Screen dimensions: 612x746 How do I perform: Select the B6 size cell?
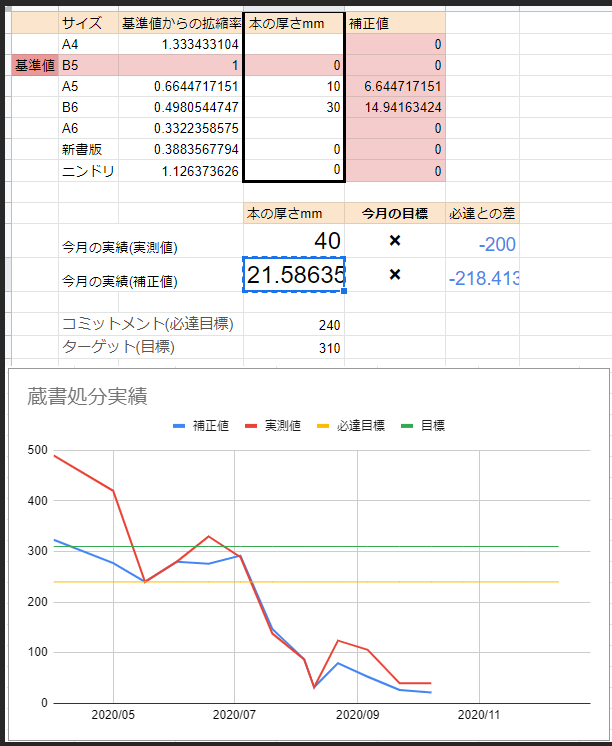coord(89,107)
